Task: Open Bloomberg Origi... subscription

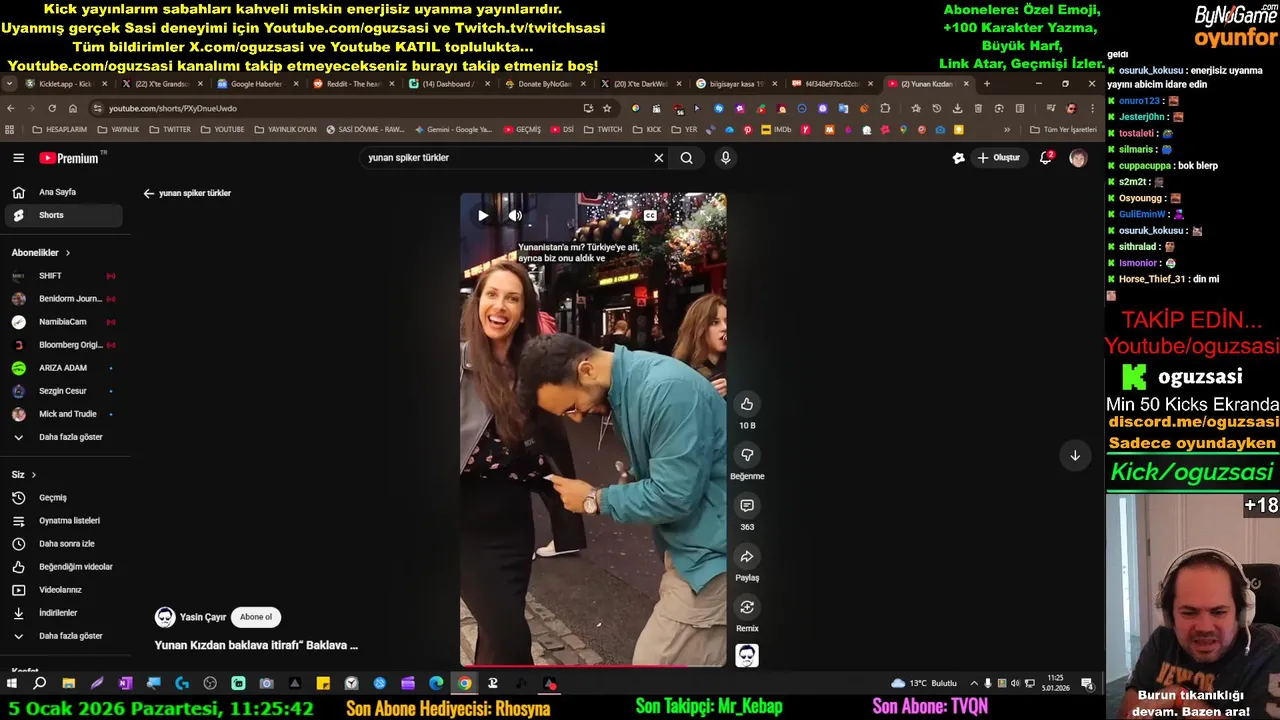Action: pos(65,345)
